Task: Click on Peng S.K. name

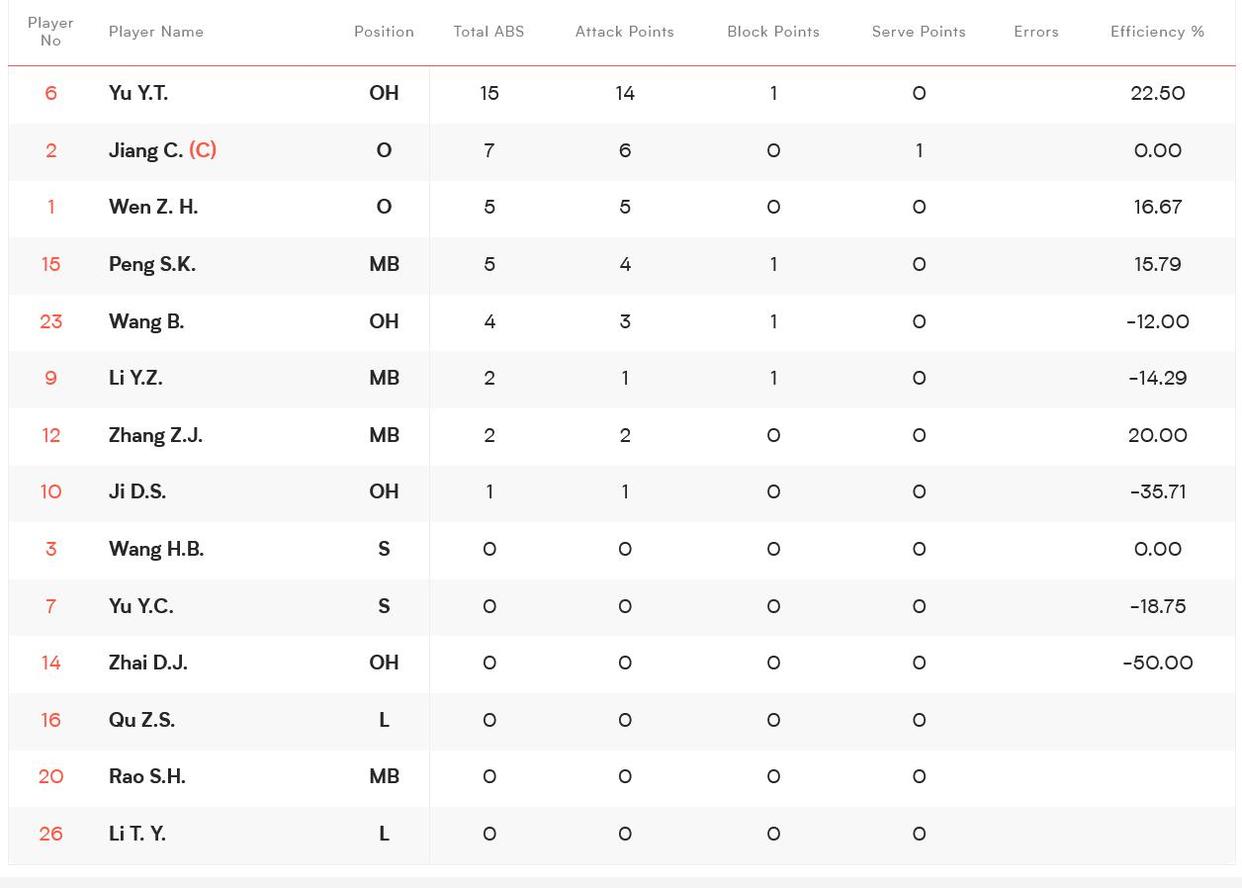Action: coord(152,264)
